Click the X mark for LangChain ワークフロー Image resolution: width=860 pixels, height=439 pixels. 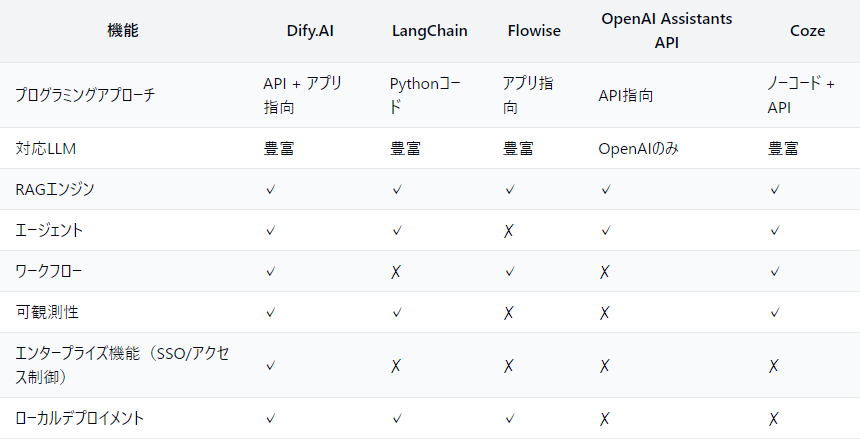[x=397, y=272]
